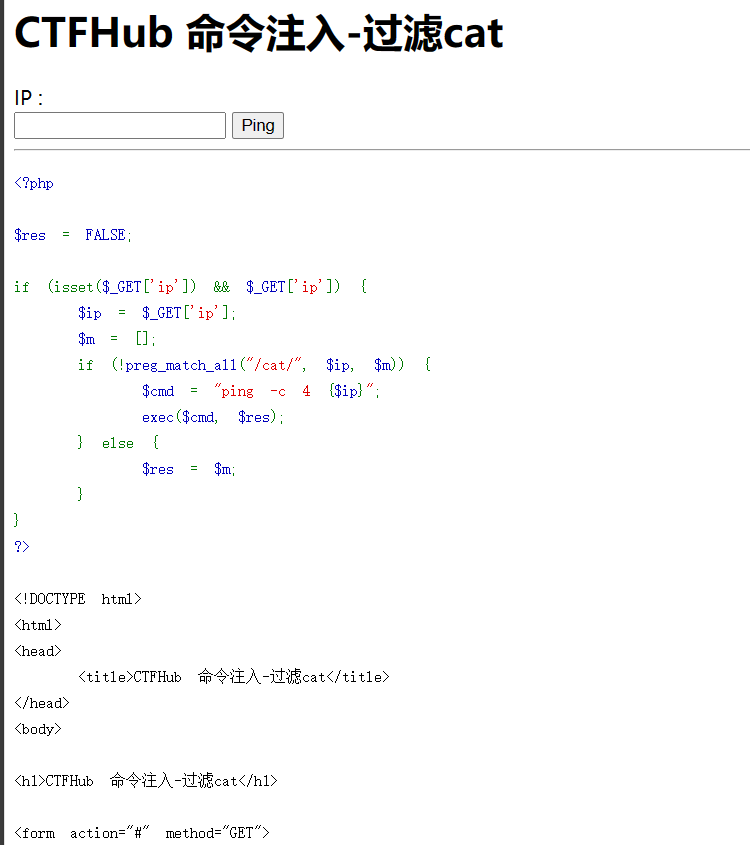Click the '} else {' code line
This screenshot has width=750, height=845.
[118, 443]
